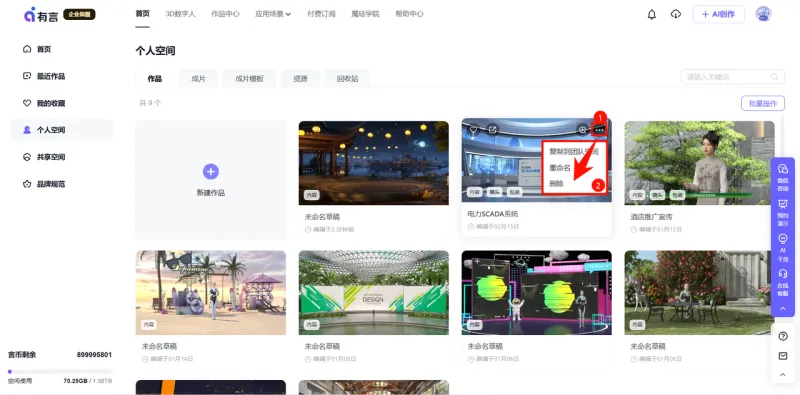This screenshot has height=395, width=800.
Task: Click the cloud download icon
Action: [x=676, y=14]
